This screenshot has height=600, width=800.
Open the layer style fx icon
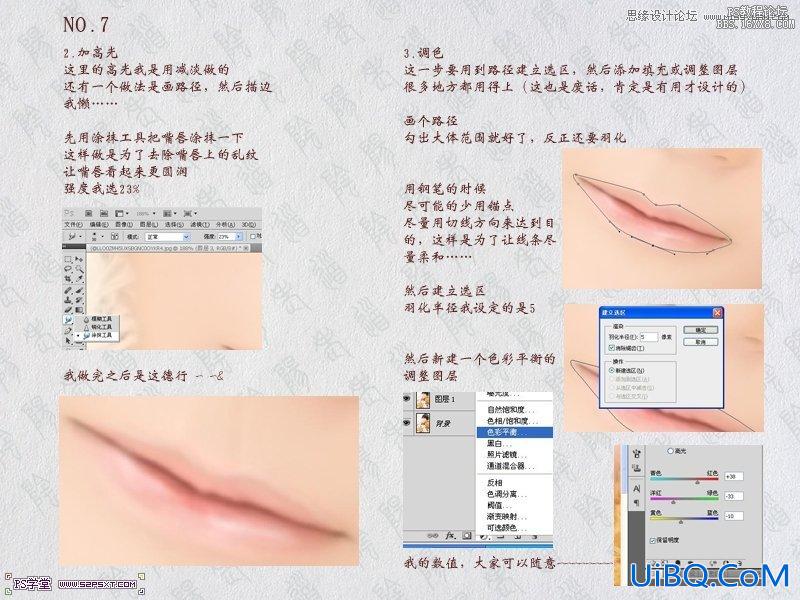coord(451,536)
